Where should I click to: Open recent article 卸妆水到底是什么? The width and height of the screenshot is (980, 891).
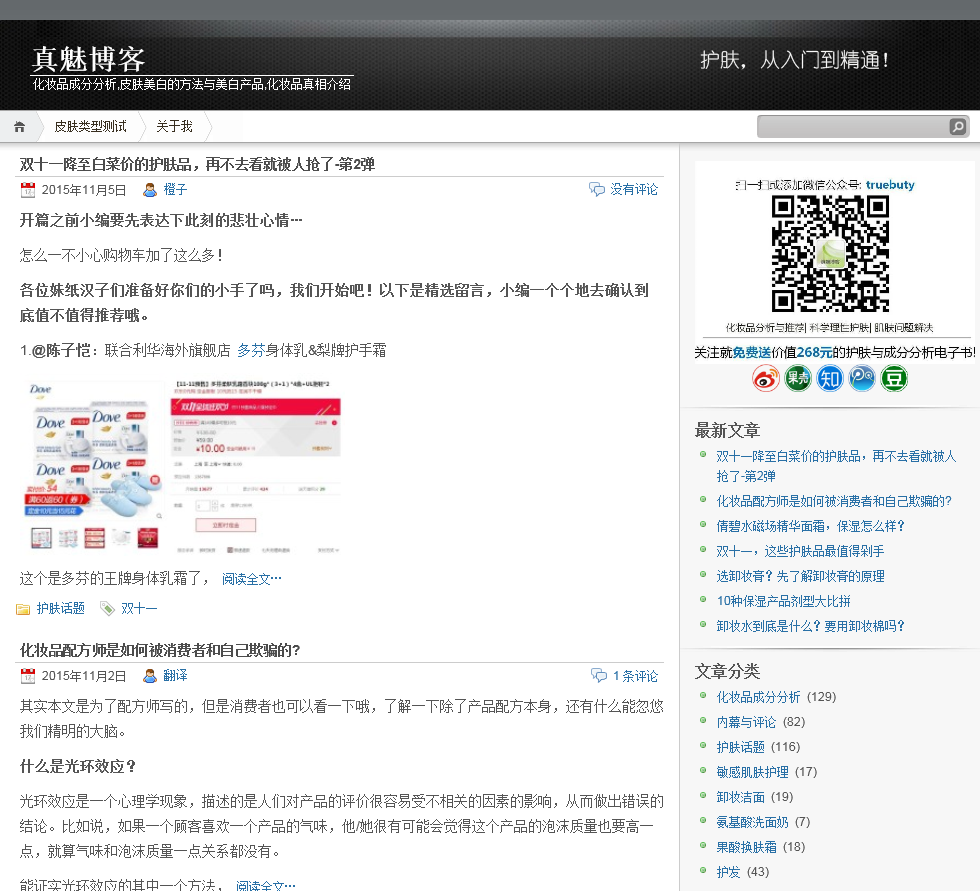pos(810,626)
